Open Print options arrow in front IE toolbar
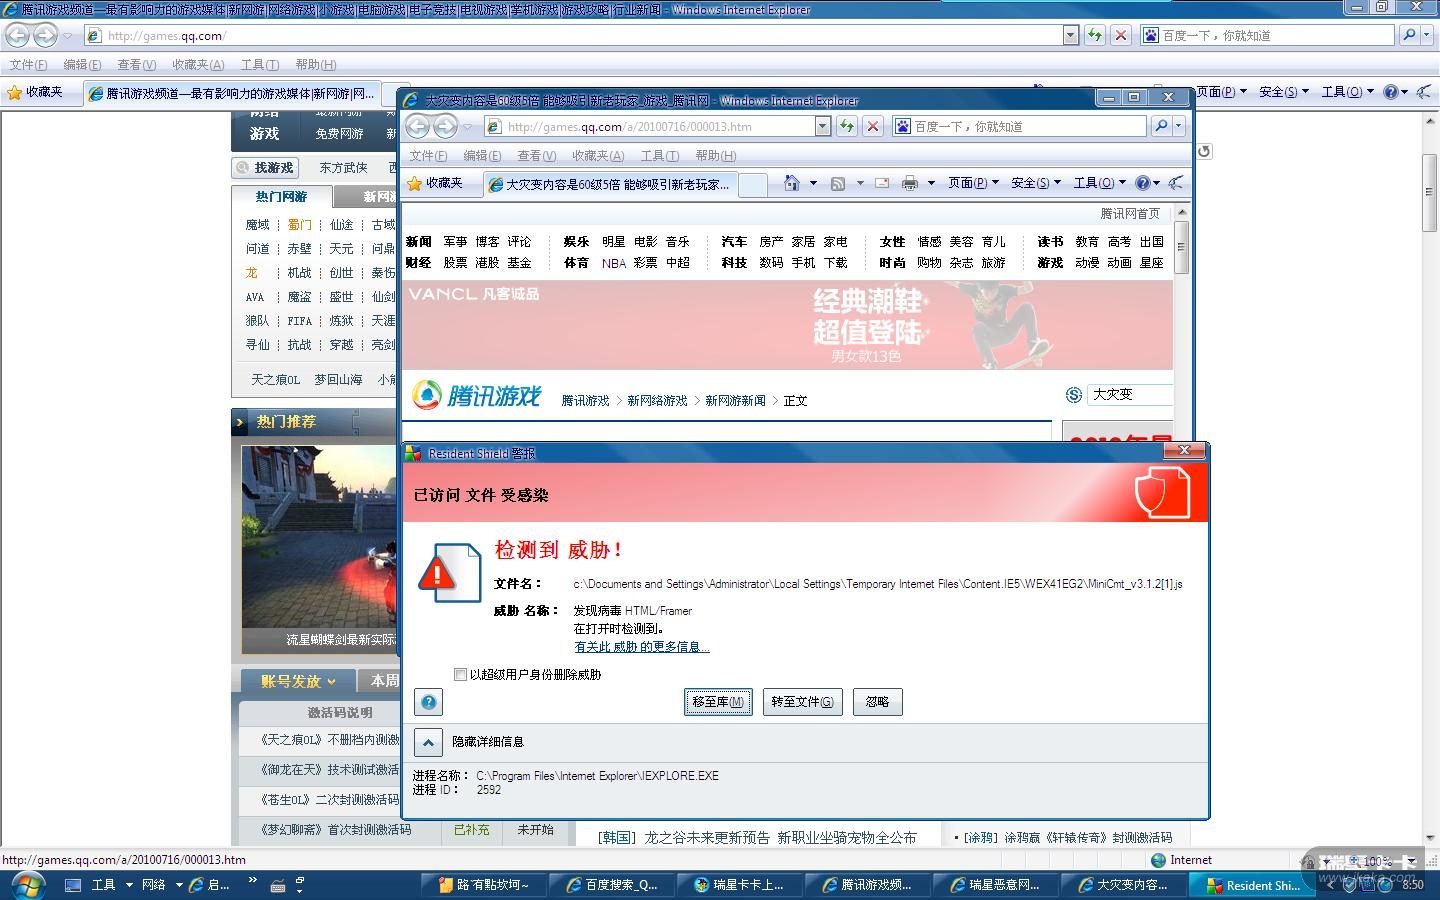The width and height of the screenshot is (1440, 900). coord(931,183)
